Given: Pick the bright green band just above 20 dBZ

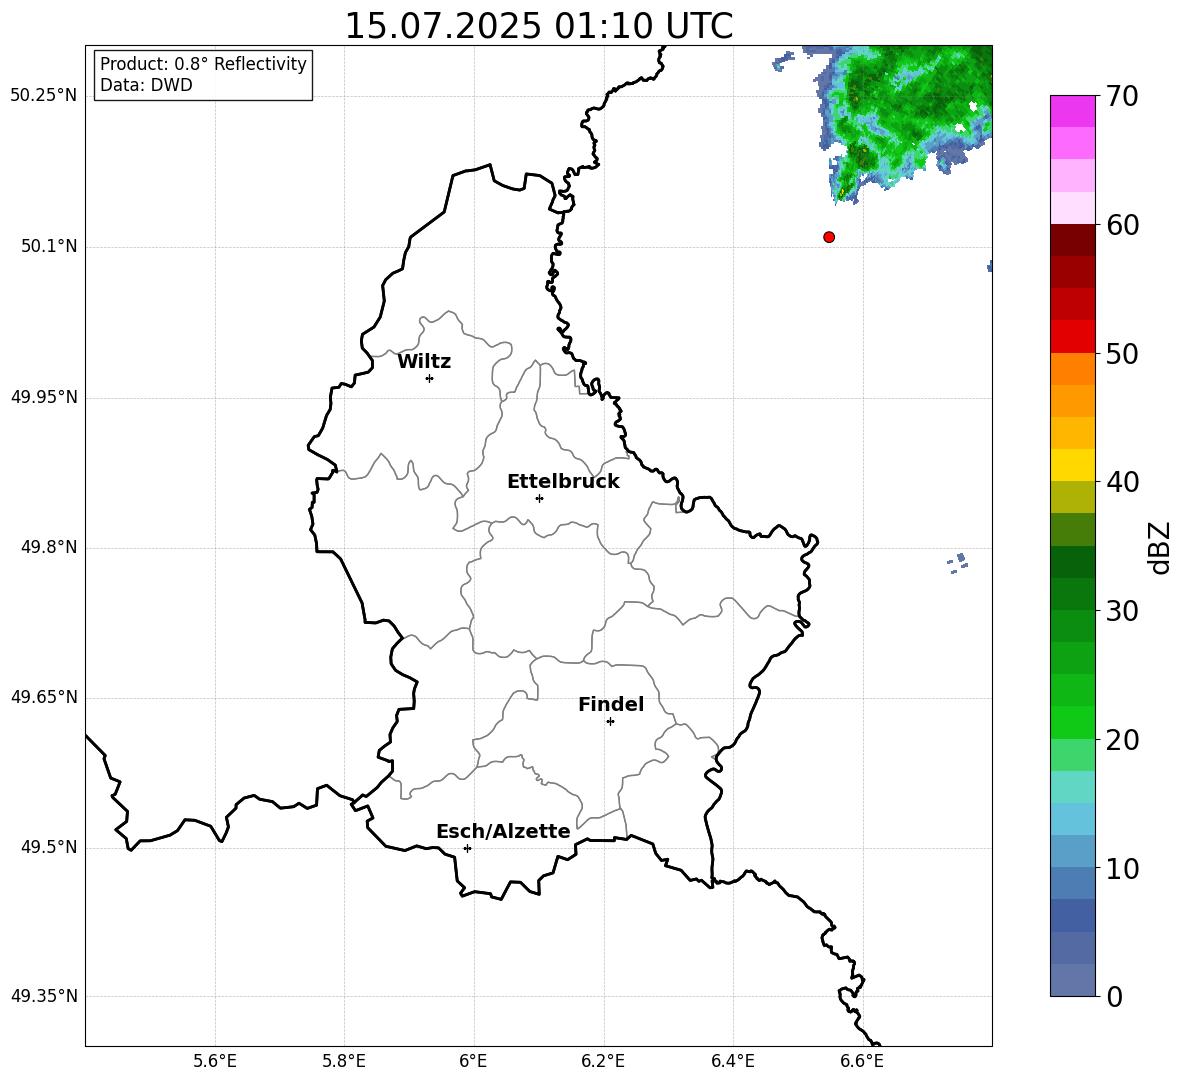Looking at the screenshot, I should point(1072,722).
